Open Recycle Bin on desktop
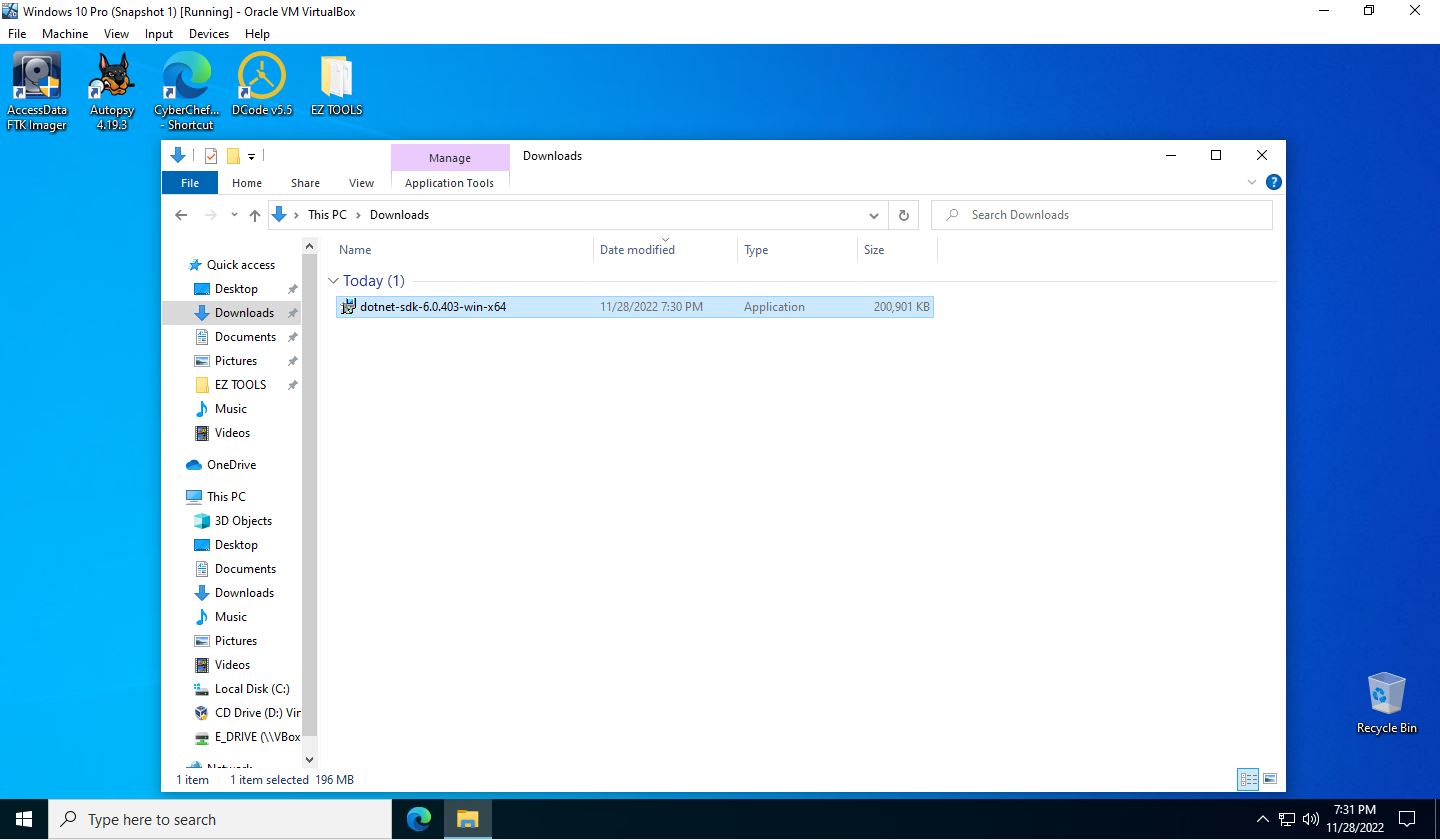1440x840 pixels. (x=1386, y=703)
